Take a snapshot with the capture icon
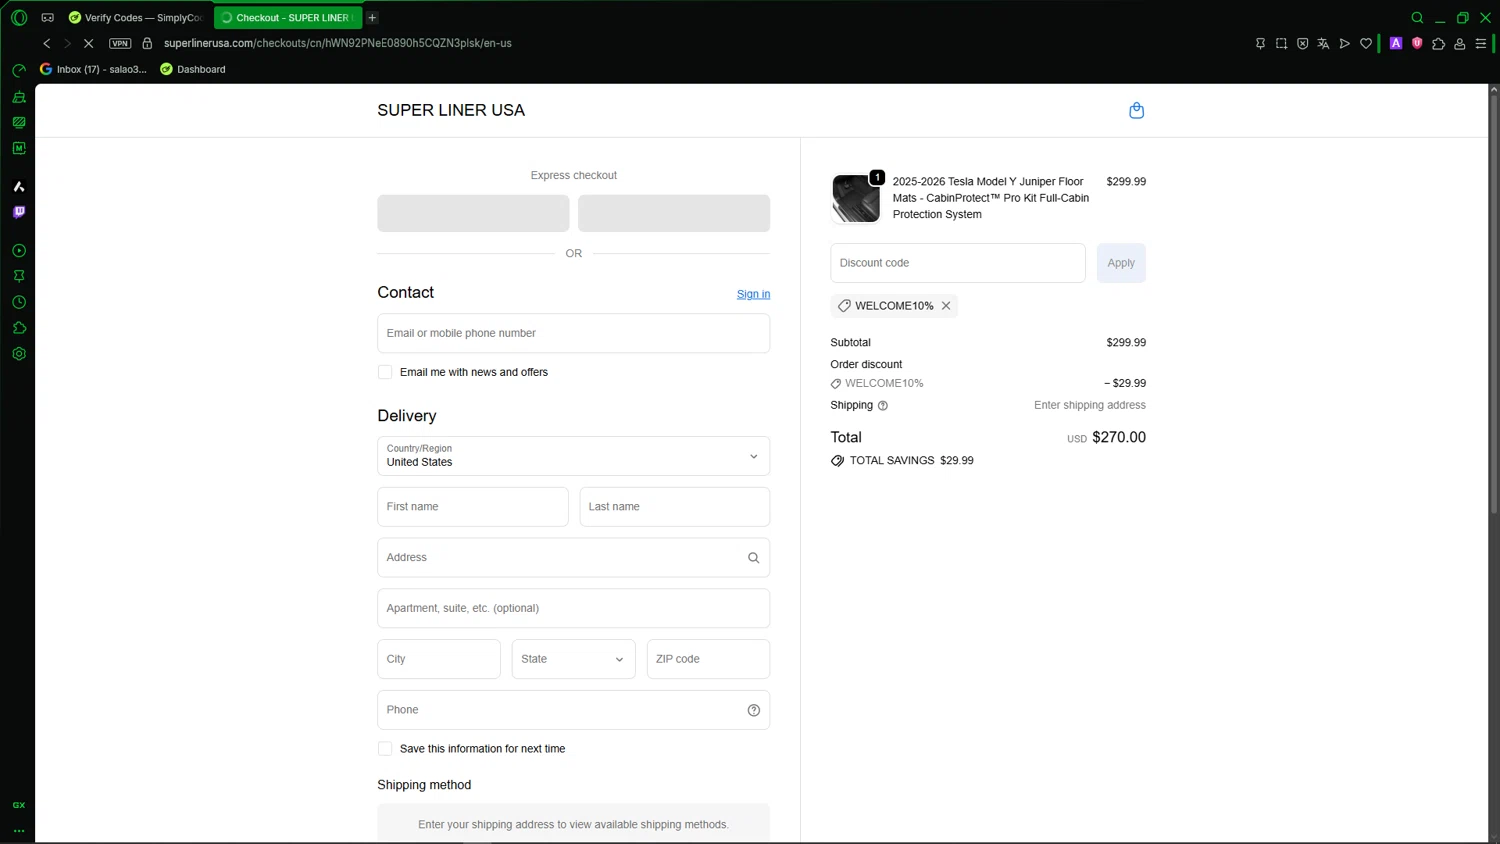The height and width of the screenshot is (844, 1500). click(1281, 43)
